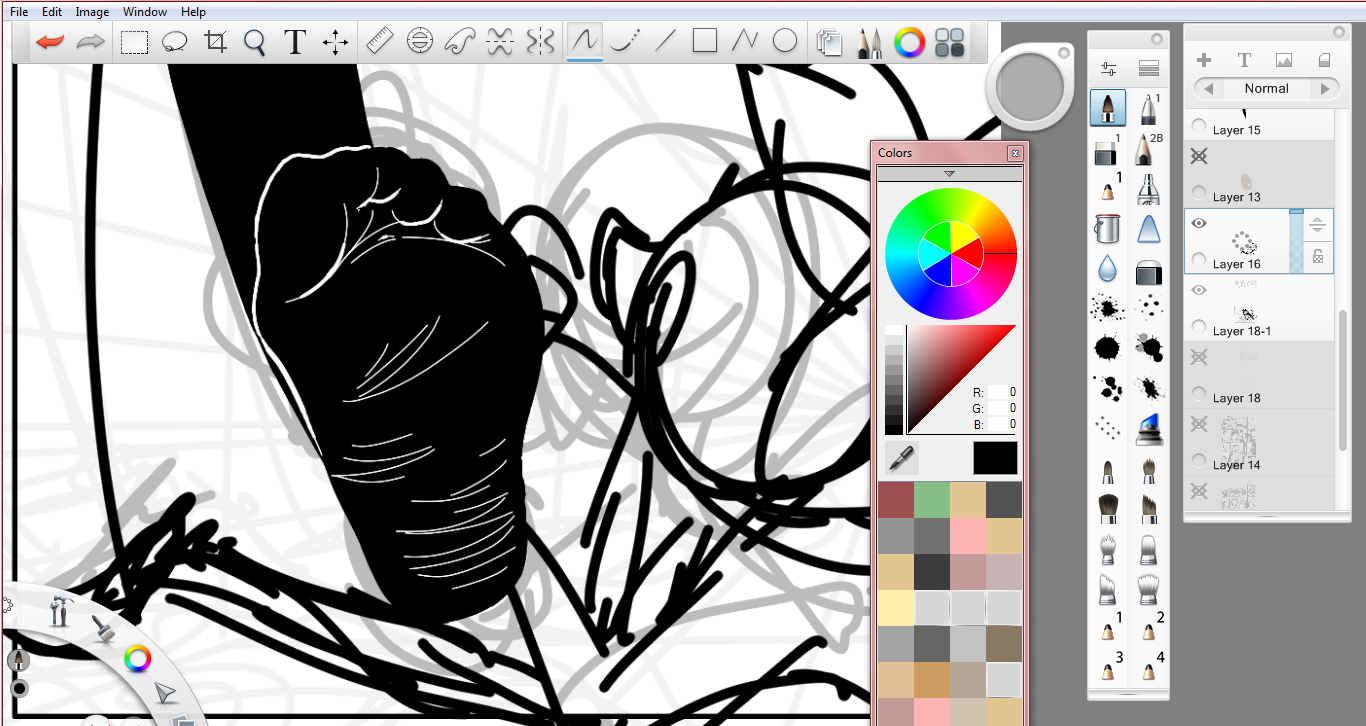Click the Undo arrow in the toolbar
This screenshot has height=726, width=1366.
click(x=50, y=42)
